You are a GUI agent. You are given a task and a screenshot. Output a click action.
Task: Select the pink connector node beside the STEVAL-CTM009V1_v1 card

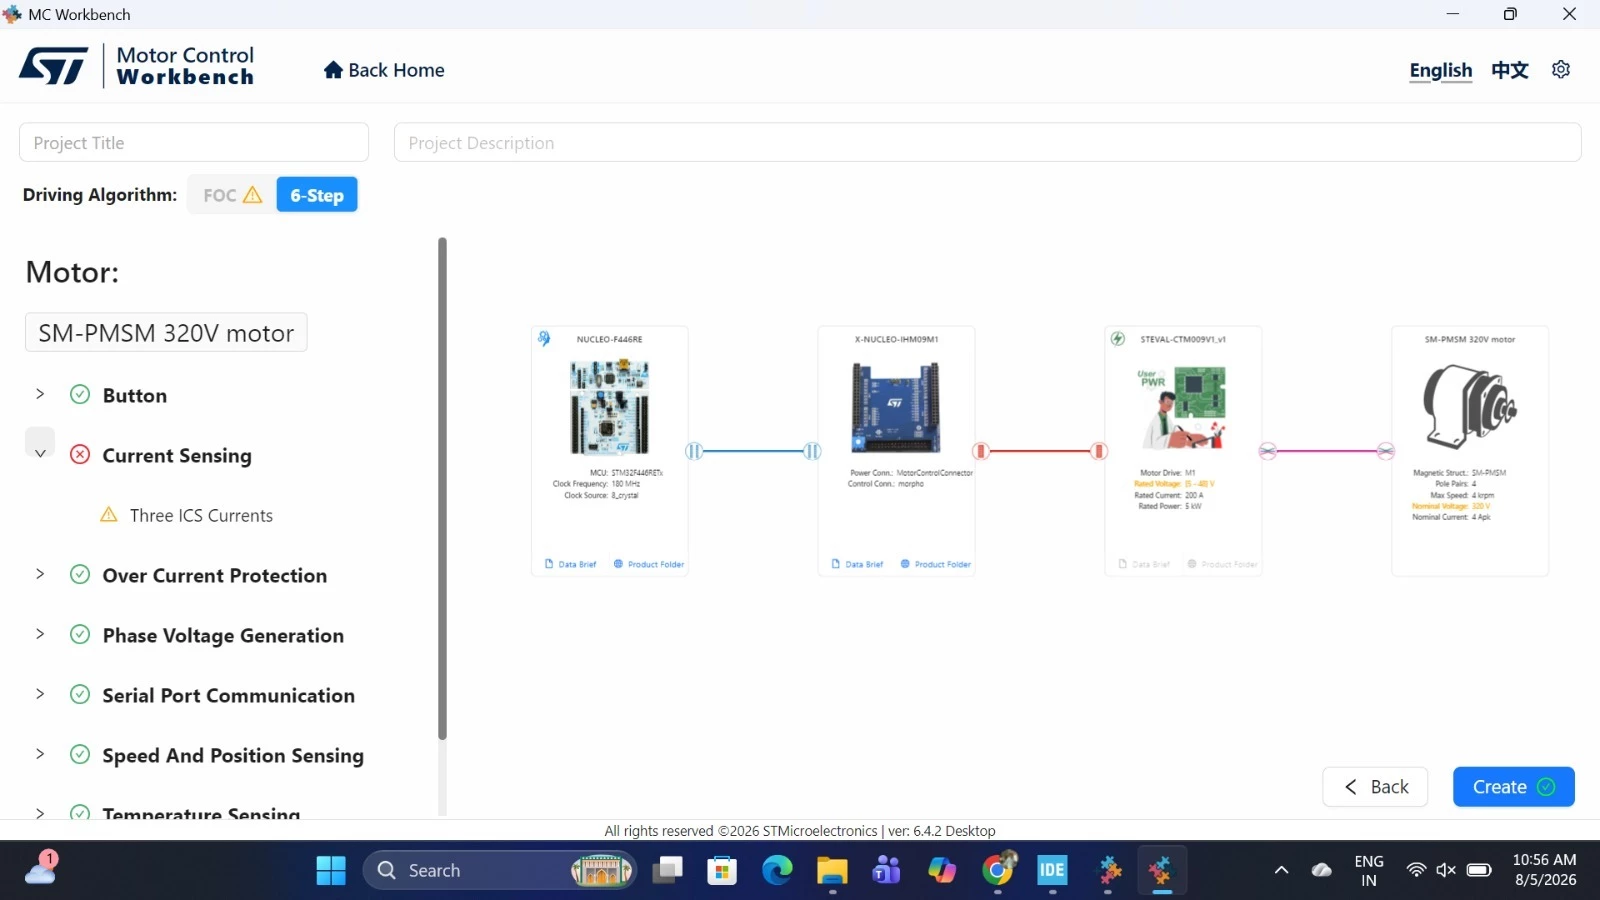[1268, 451]
